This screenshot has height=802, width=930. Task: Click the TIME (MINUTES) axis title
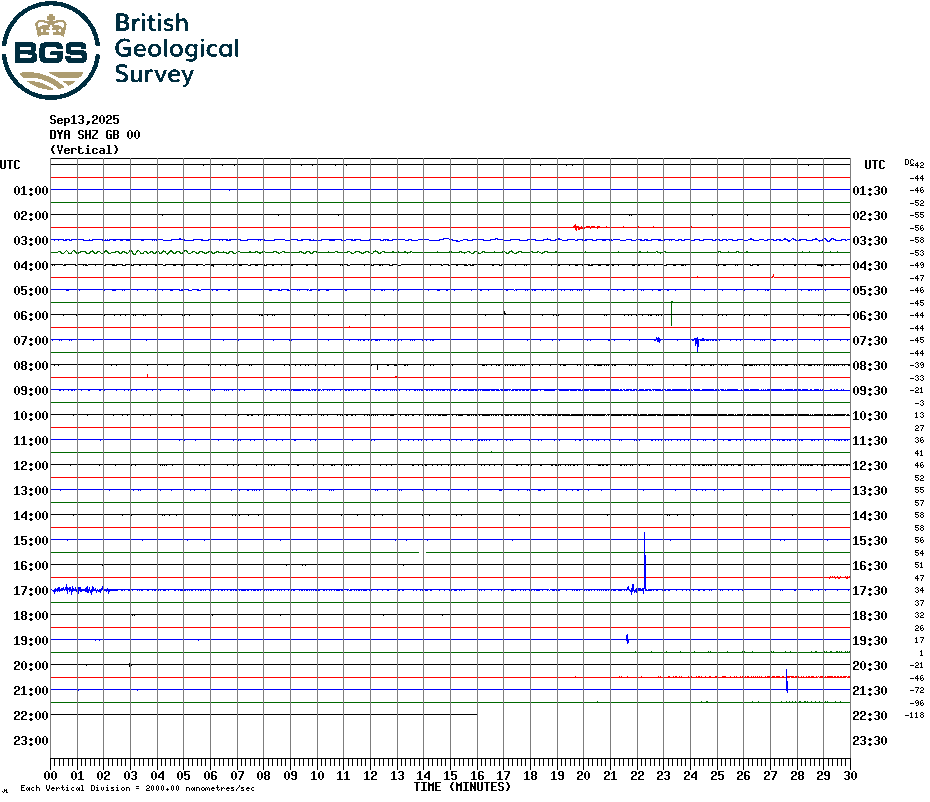(x=462, y=787)
